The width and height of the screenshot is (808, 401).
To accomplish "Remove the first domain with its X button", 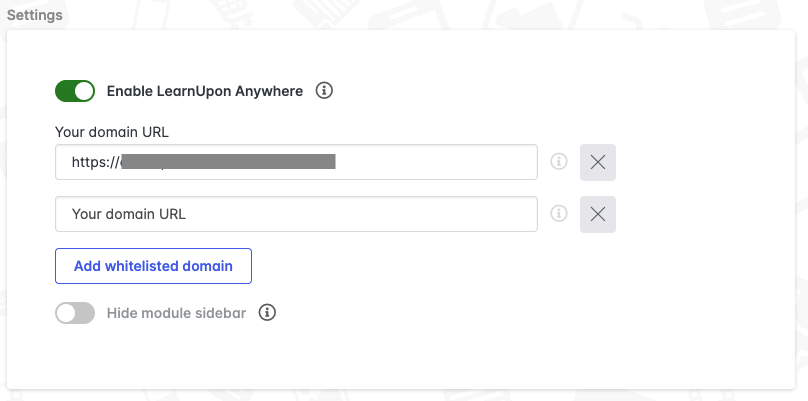I will click(x=598, y=162).
